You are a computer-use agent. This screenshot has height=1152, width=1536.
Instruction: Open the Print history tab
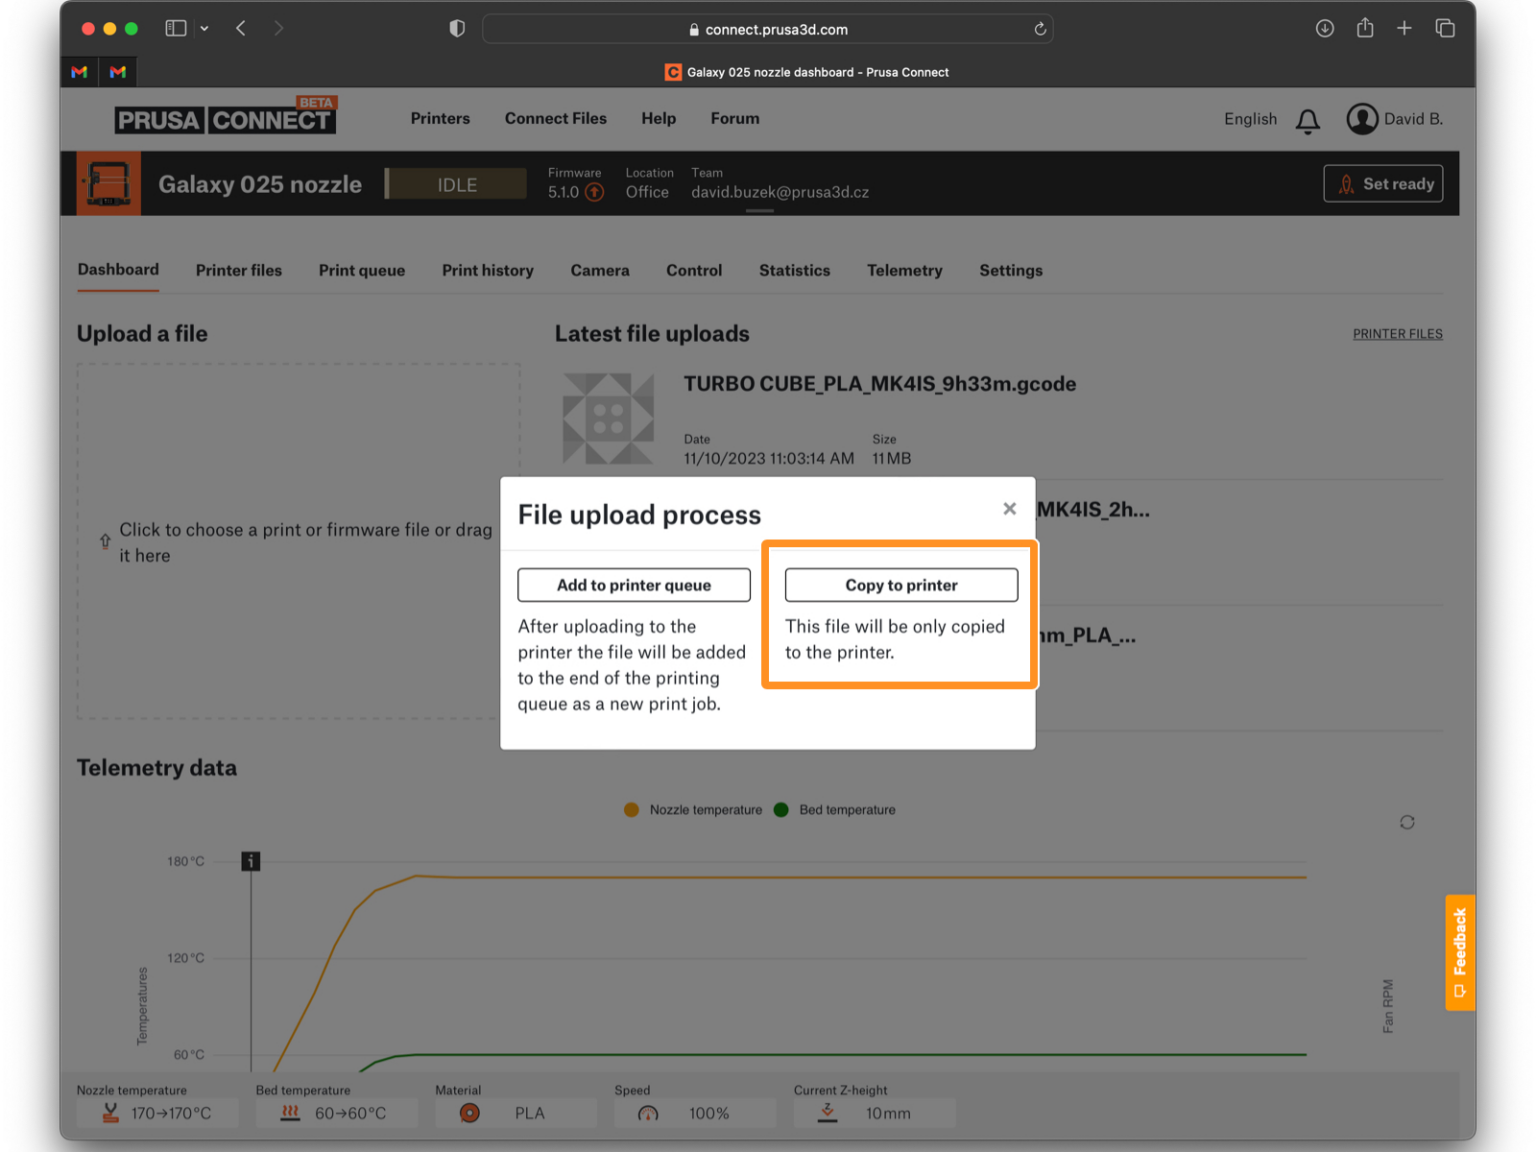(x=488, y=270)
